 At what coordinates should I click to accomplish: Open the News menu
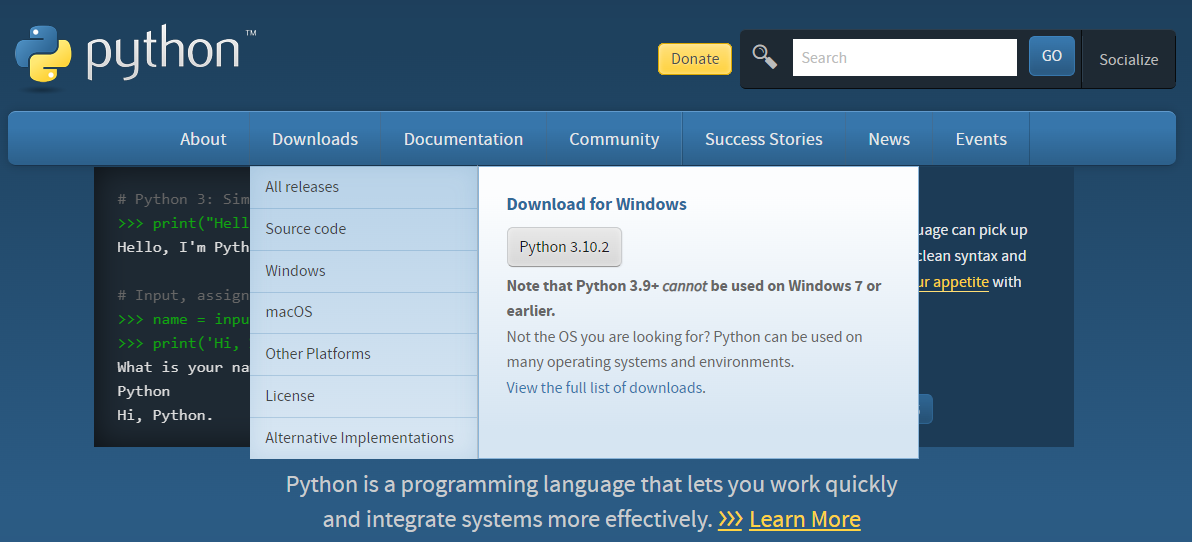[x=889, y=139]
